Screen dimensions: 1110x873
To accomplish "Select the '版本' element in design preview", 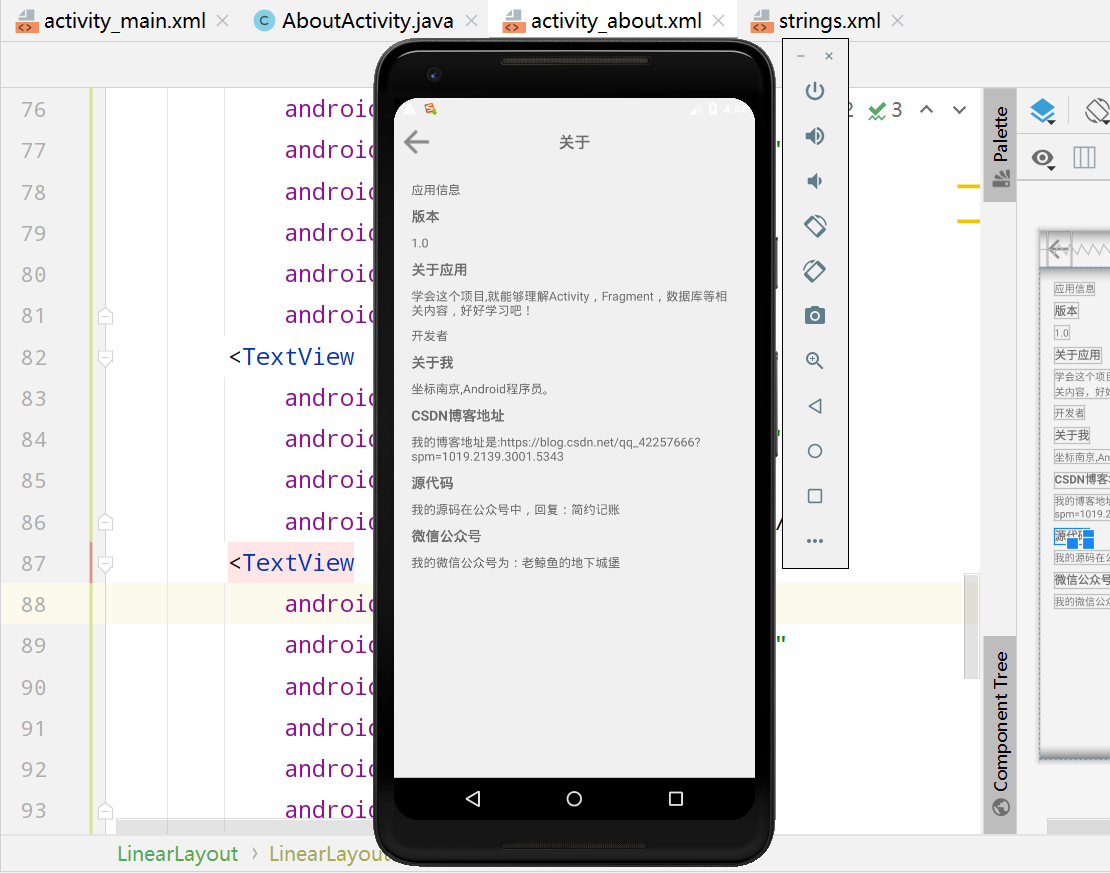I will [1065, 311].
